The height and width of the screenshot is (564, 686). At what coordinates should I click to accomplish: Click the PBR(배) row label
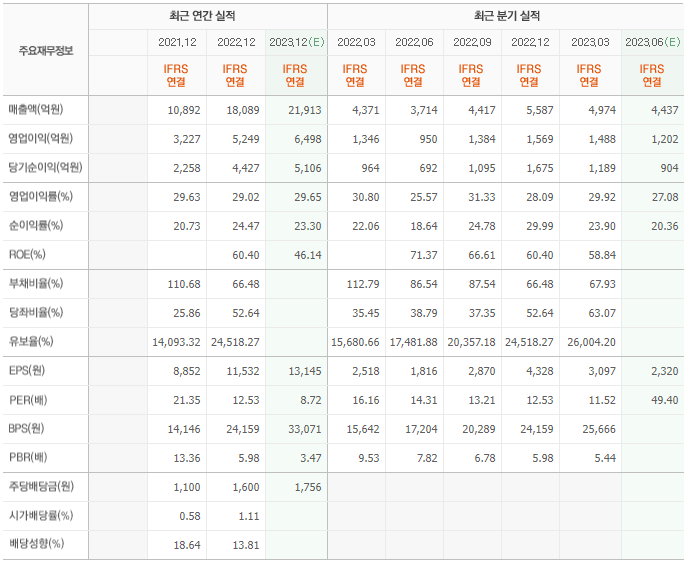28,458
